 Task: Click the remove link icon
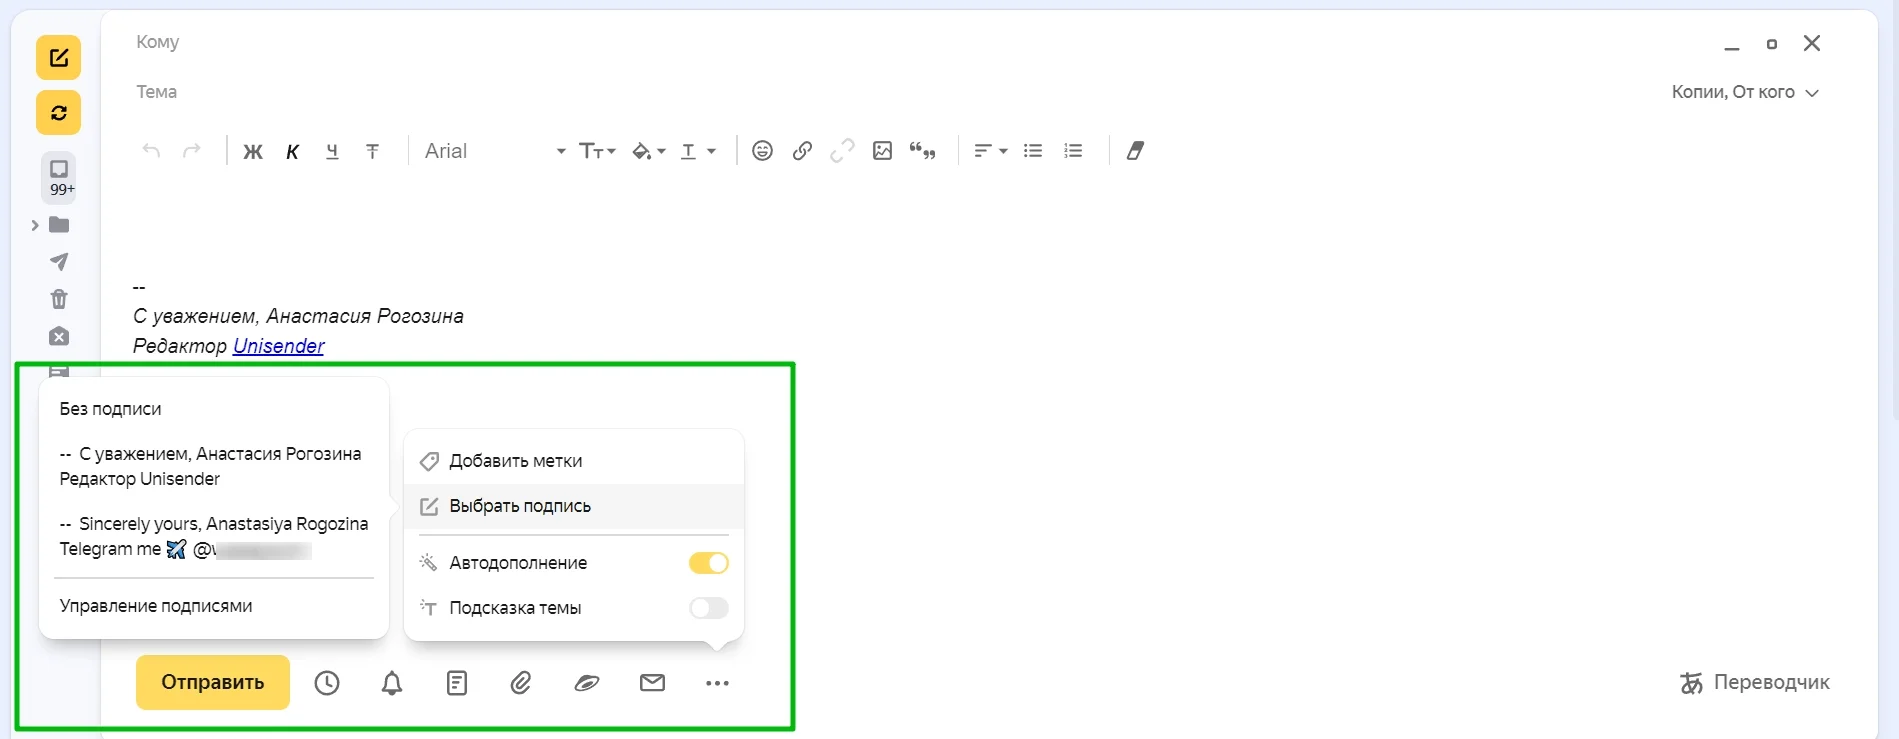(842, 151)
